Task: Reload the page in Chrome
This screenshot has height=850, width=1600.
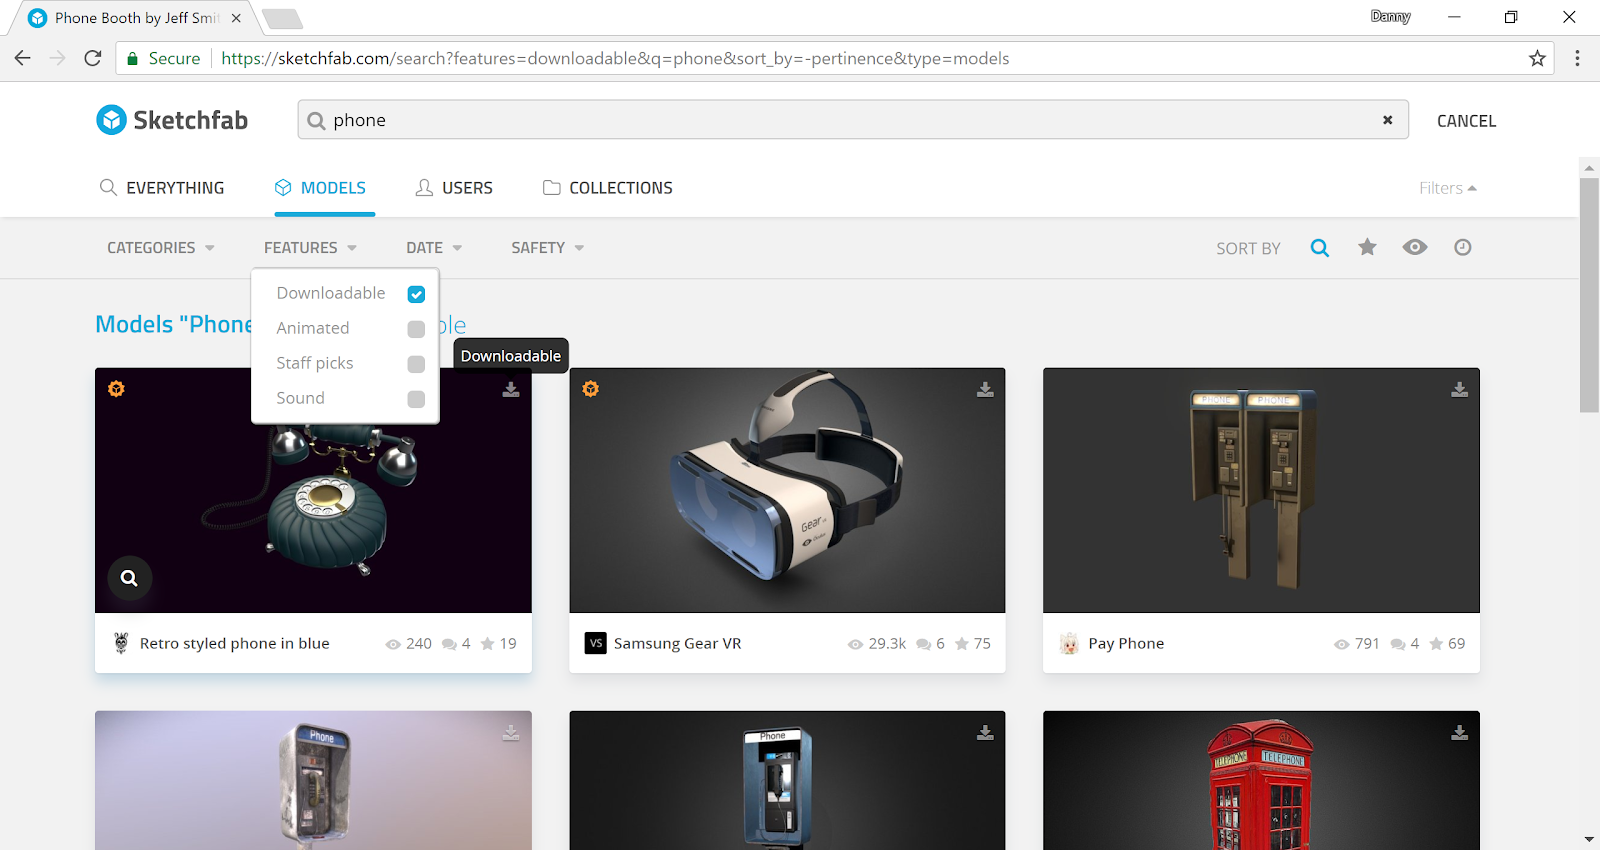Action: (x=93, y=58)
